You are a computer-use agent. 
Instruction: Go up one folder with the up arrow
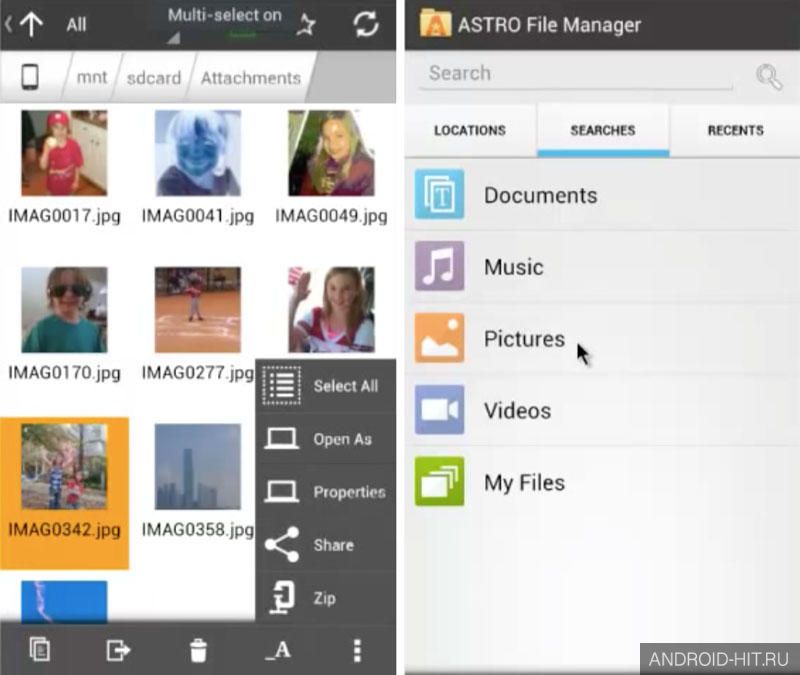coord(32,24)
